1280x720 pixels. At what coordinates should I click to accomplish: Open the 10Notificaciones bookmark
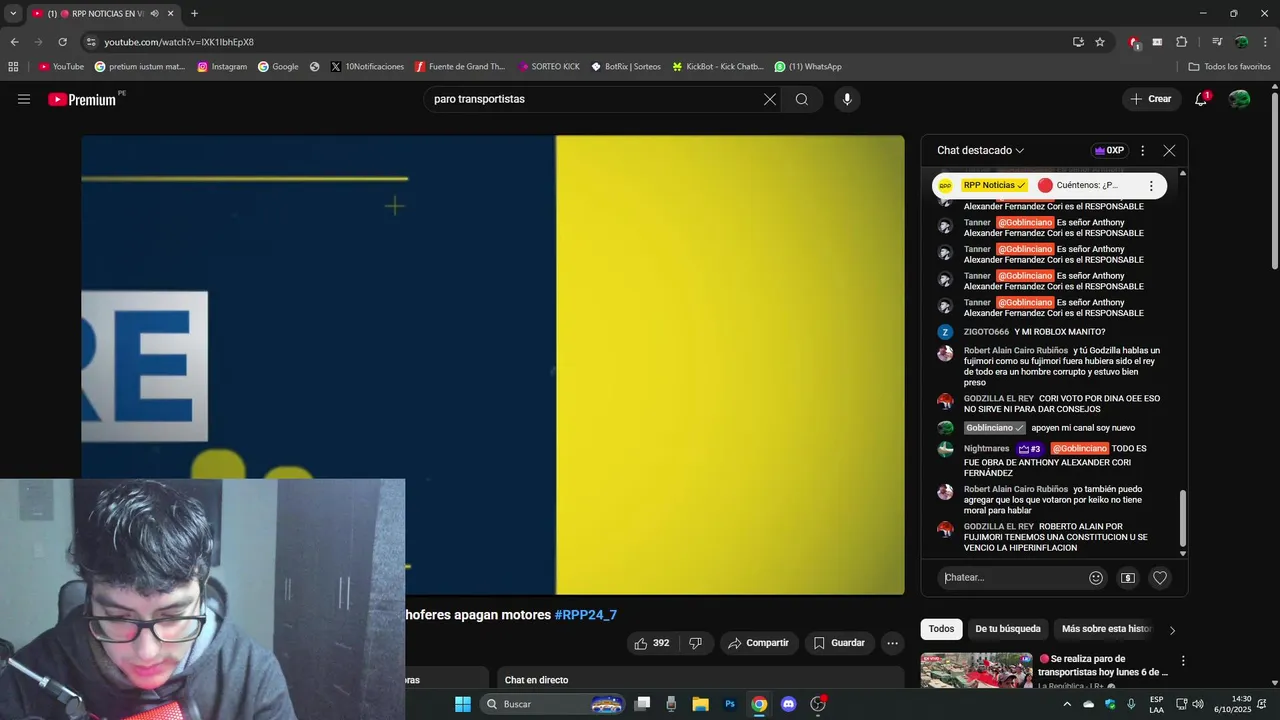tap(367, 67)
